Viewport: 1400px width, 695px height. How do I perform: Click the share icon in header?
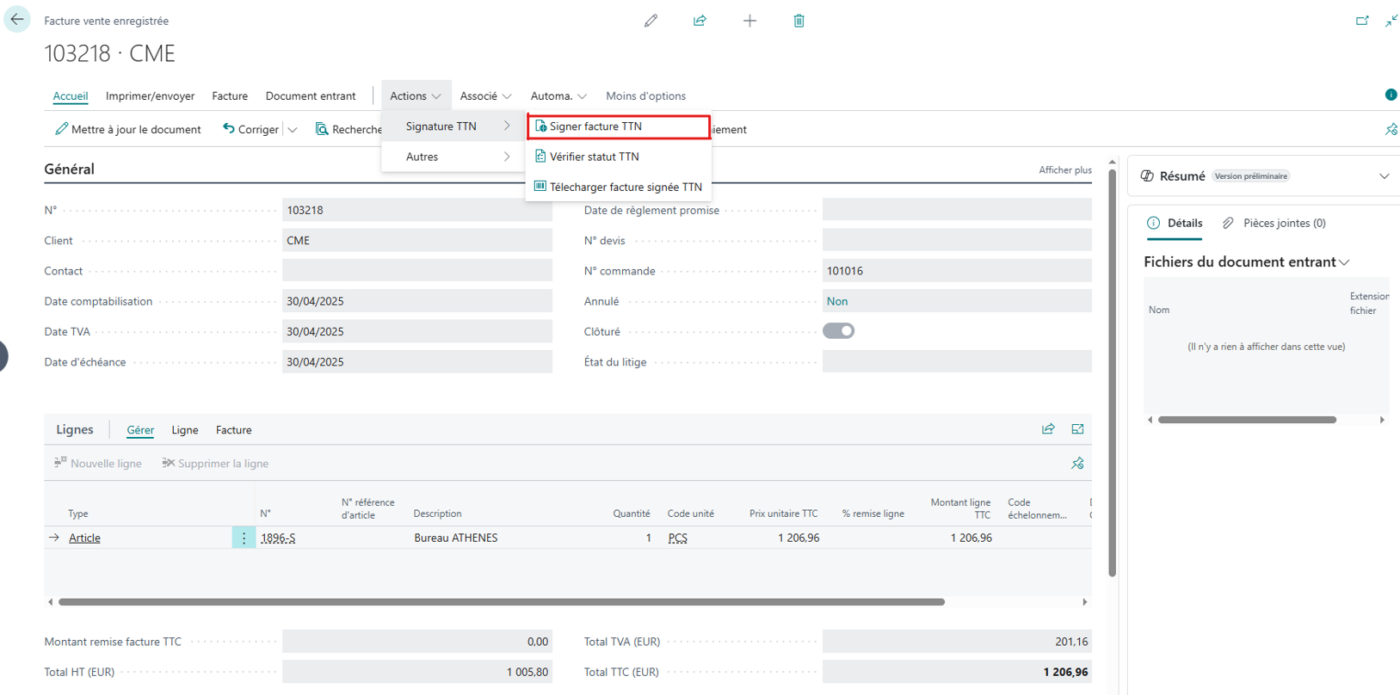coord(700,20)
